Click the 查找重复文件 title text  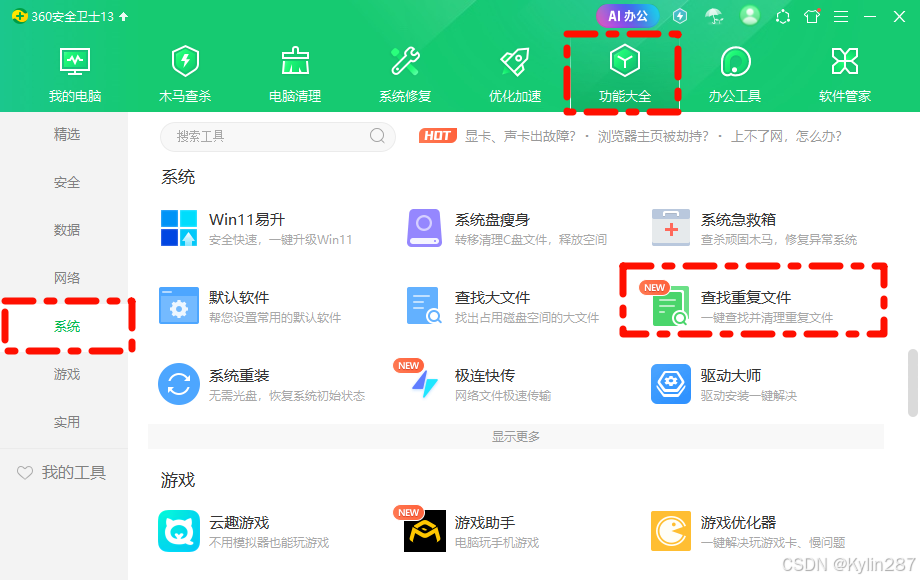click(x=746, y=297)
